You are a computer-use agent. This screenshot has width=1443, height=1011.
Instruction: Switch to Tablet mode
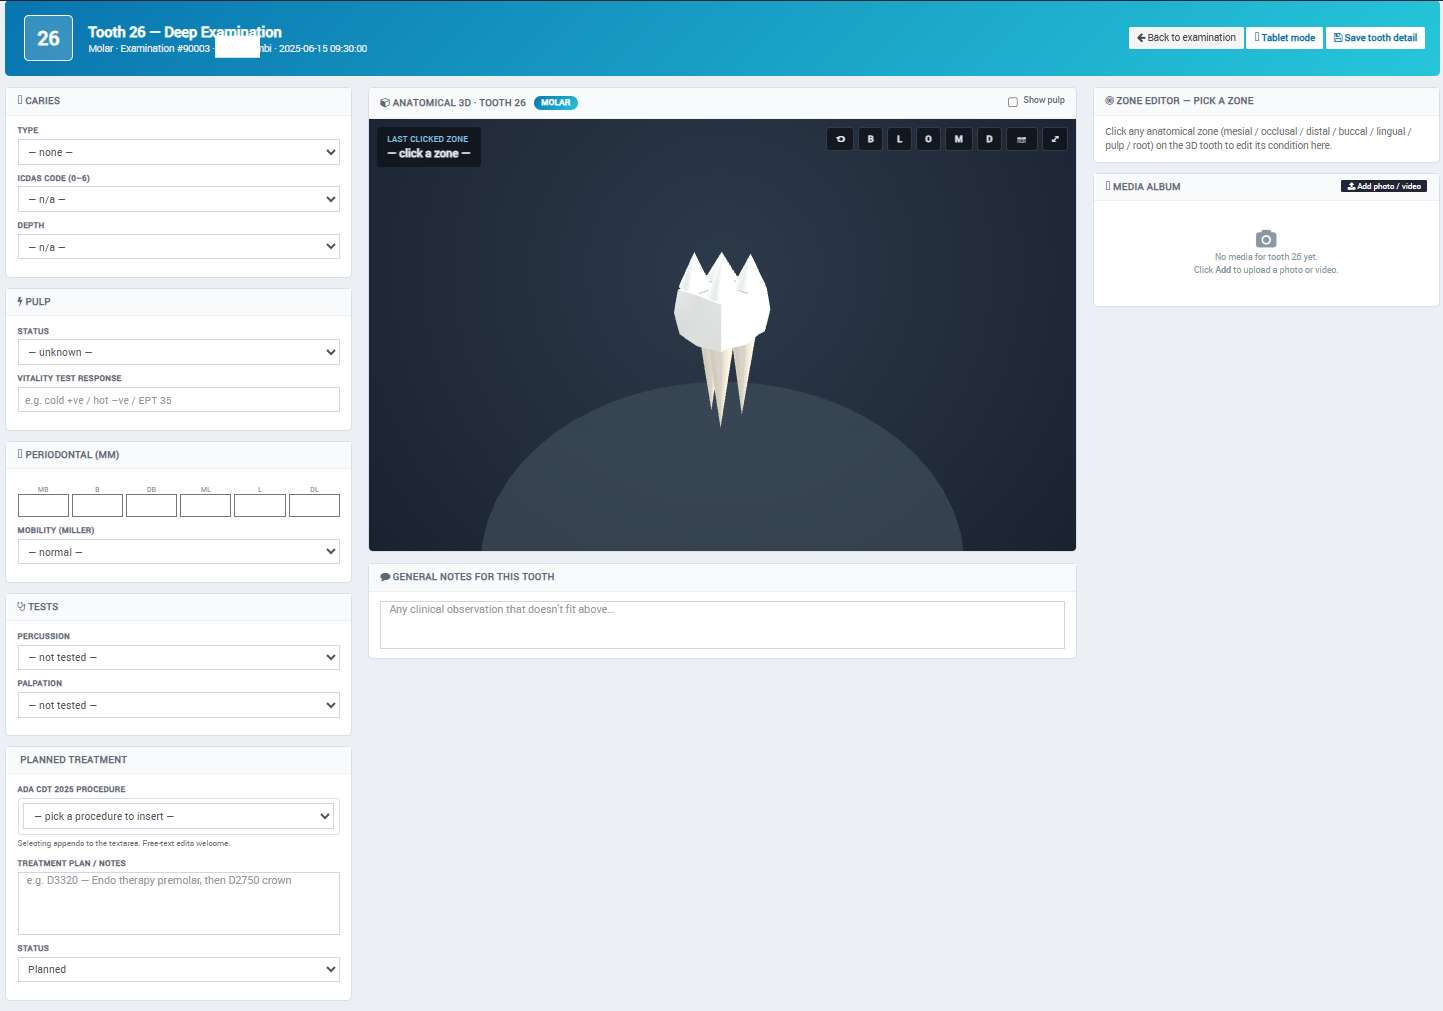pos(1285,38)
